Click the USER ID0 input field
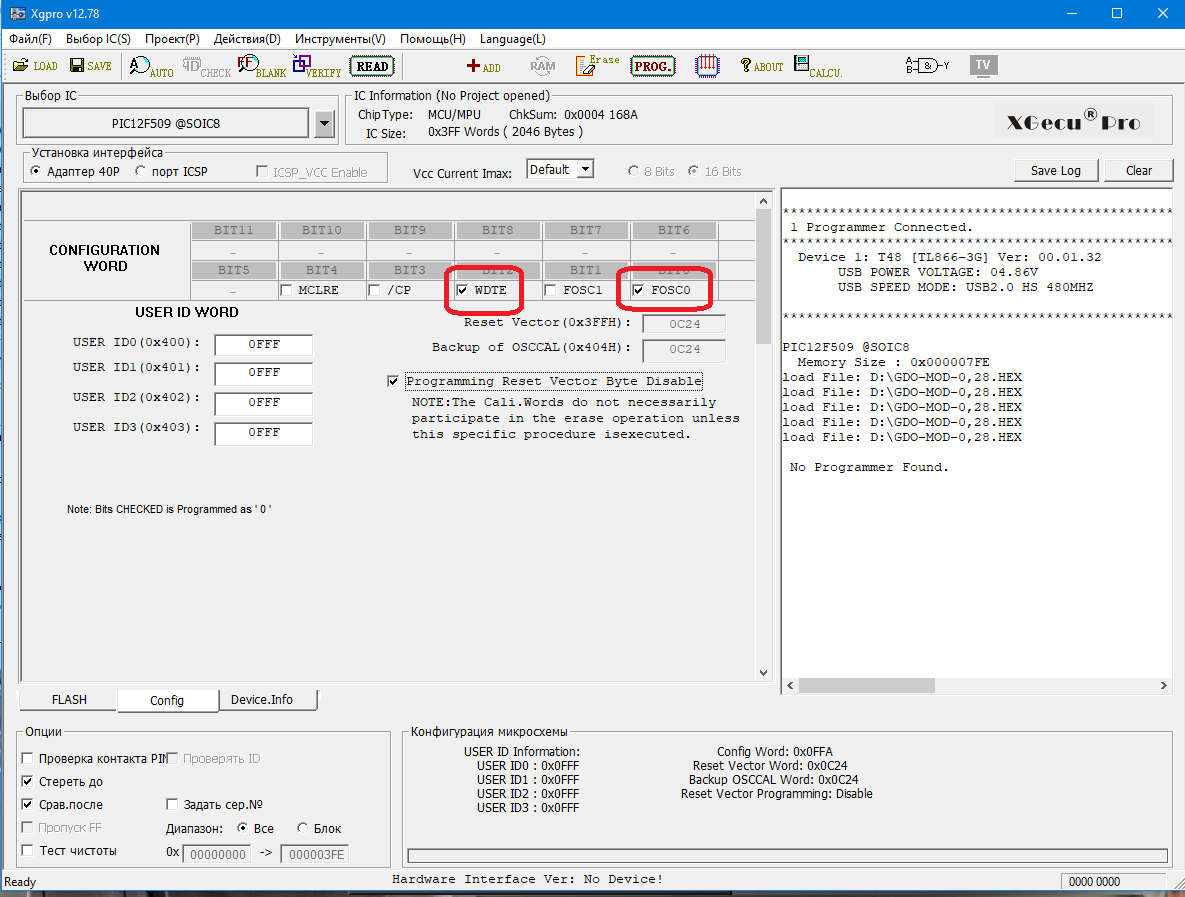The height and width of the screenshot is (897, 1185). pyautogui.click(x=264, y=345)
